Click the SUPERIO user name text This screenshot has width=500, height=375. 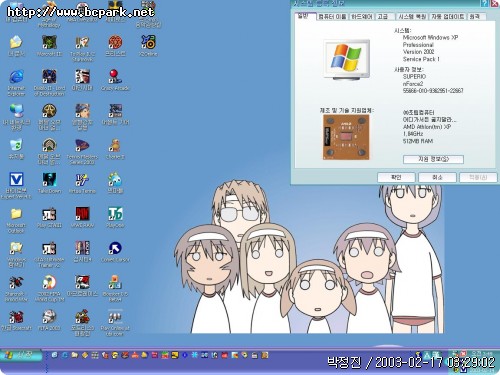pyautogui.click(x=414, y=76)
